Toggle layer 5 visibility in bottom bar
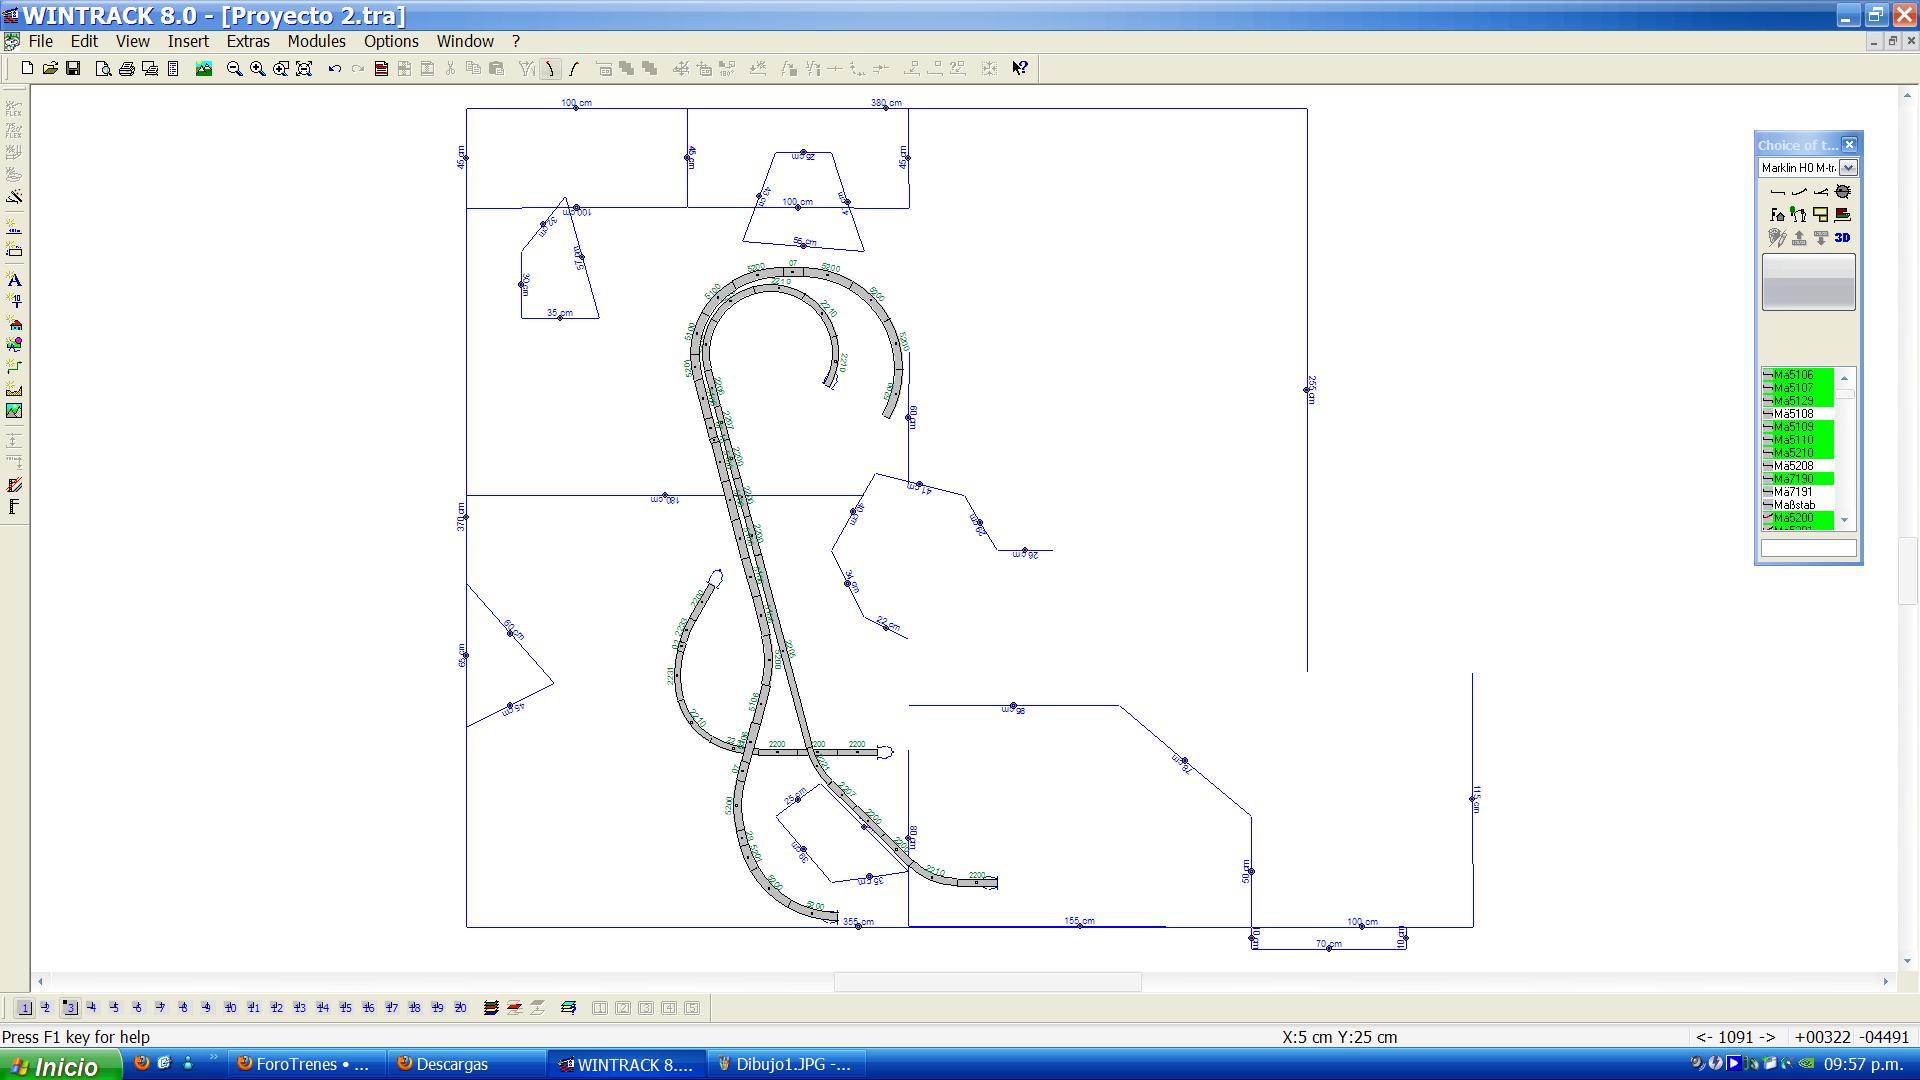Image resolution: width=1920 pixels, height=1080 pixels. (114, 1008)
